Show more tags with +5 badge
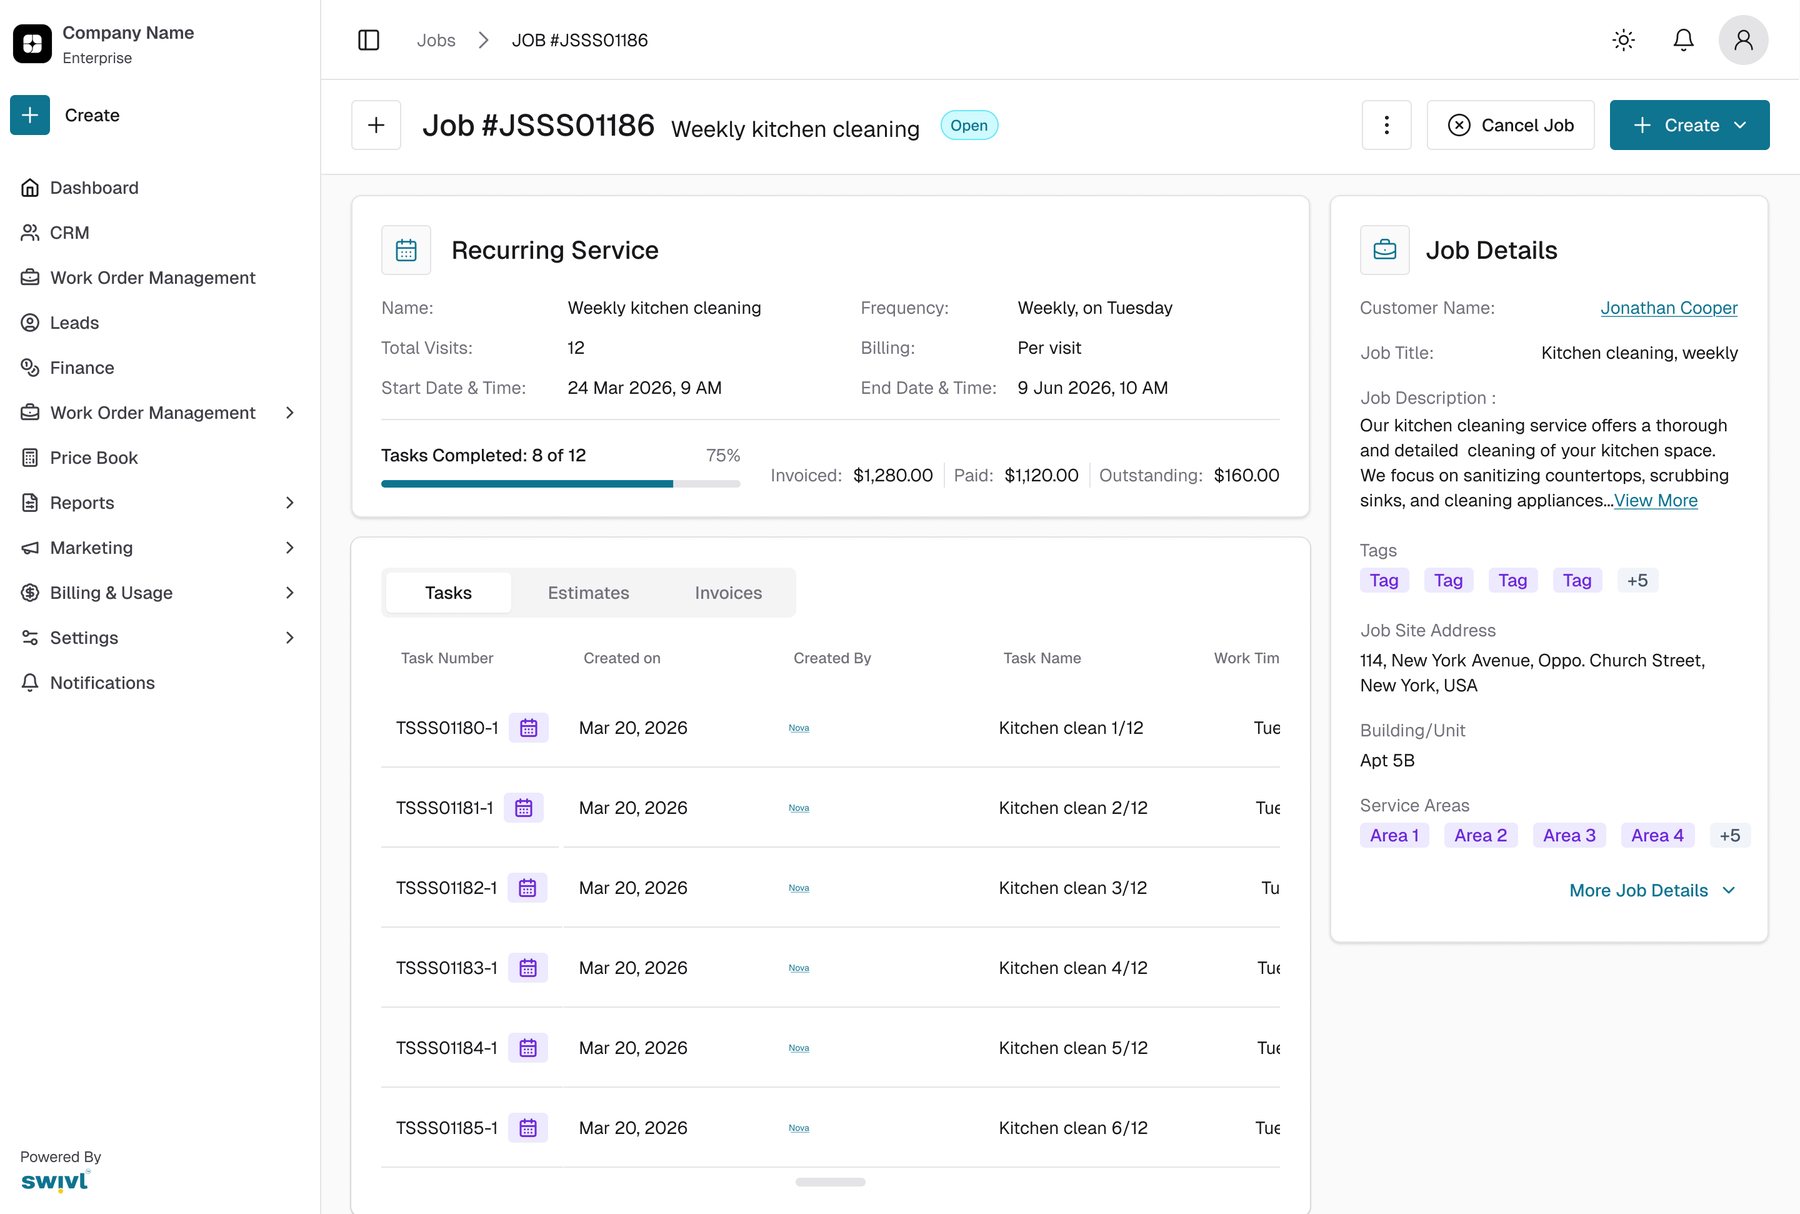The image size is (1800, 1214). (1637, 581)
